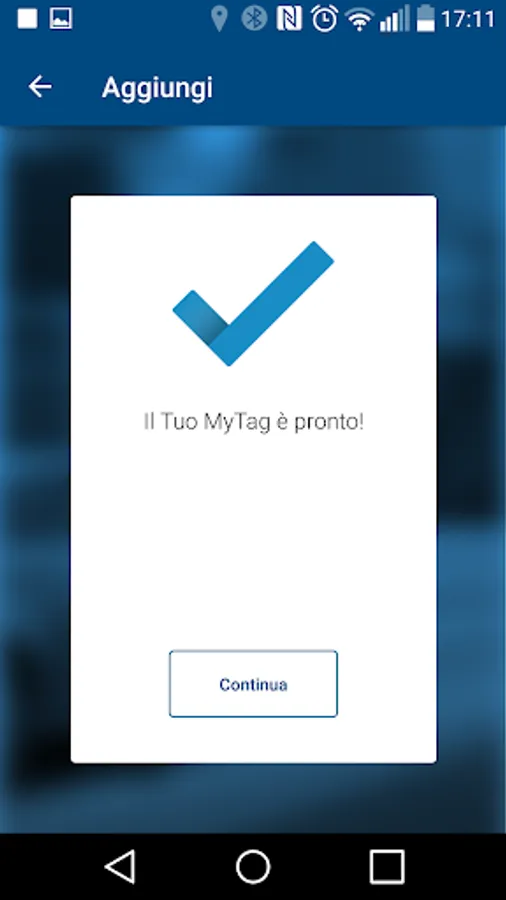Tap the alarm clock status icon

point(324,19)
